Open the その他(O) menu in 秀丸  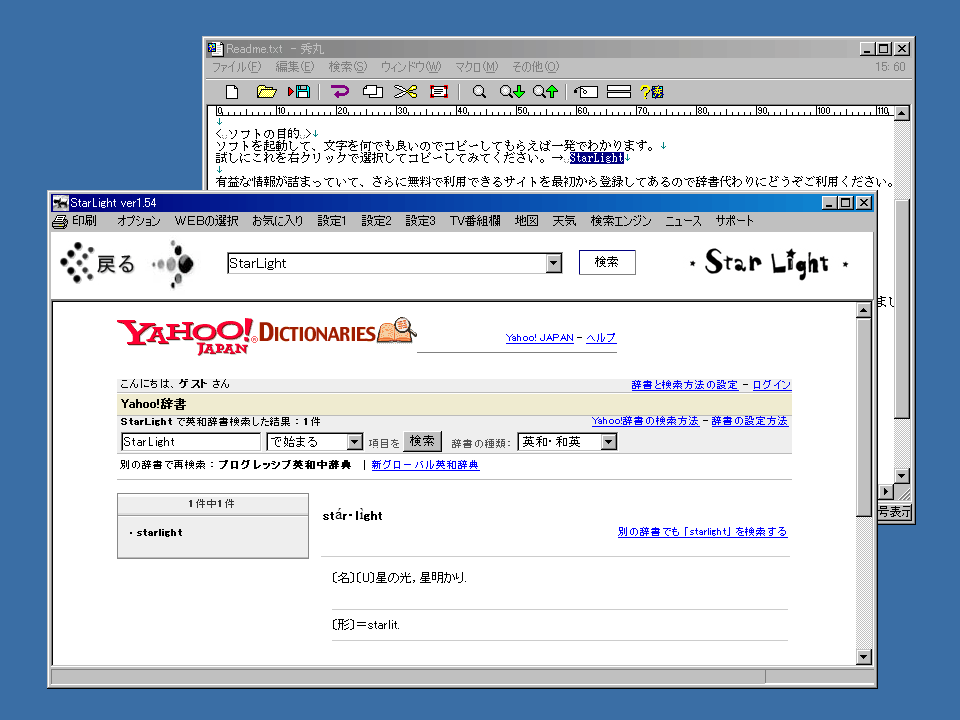536,67
